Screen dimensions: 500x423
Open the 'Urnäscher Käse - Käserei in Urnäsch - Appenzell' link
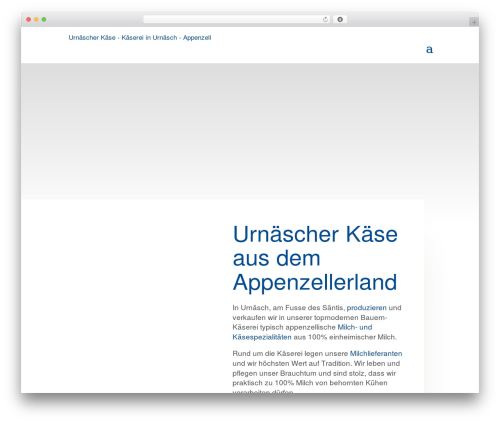click(x=140, y=38)
